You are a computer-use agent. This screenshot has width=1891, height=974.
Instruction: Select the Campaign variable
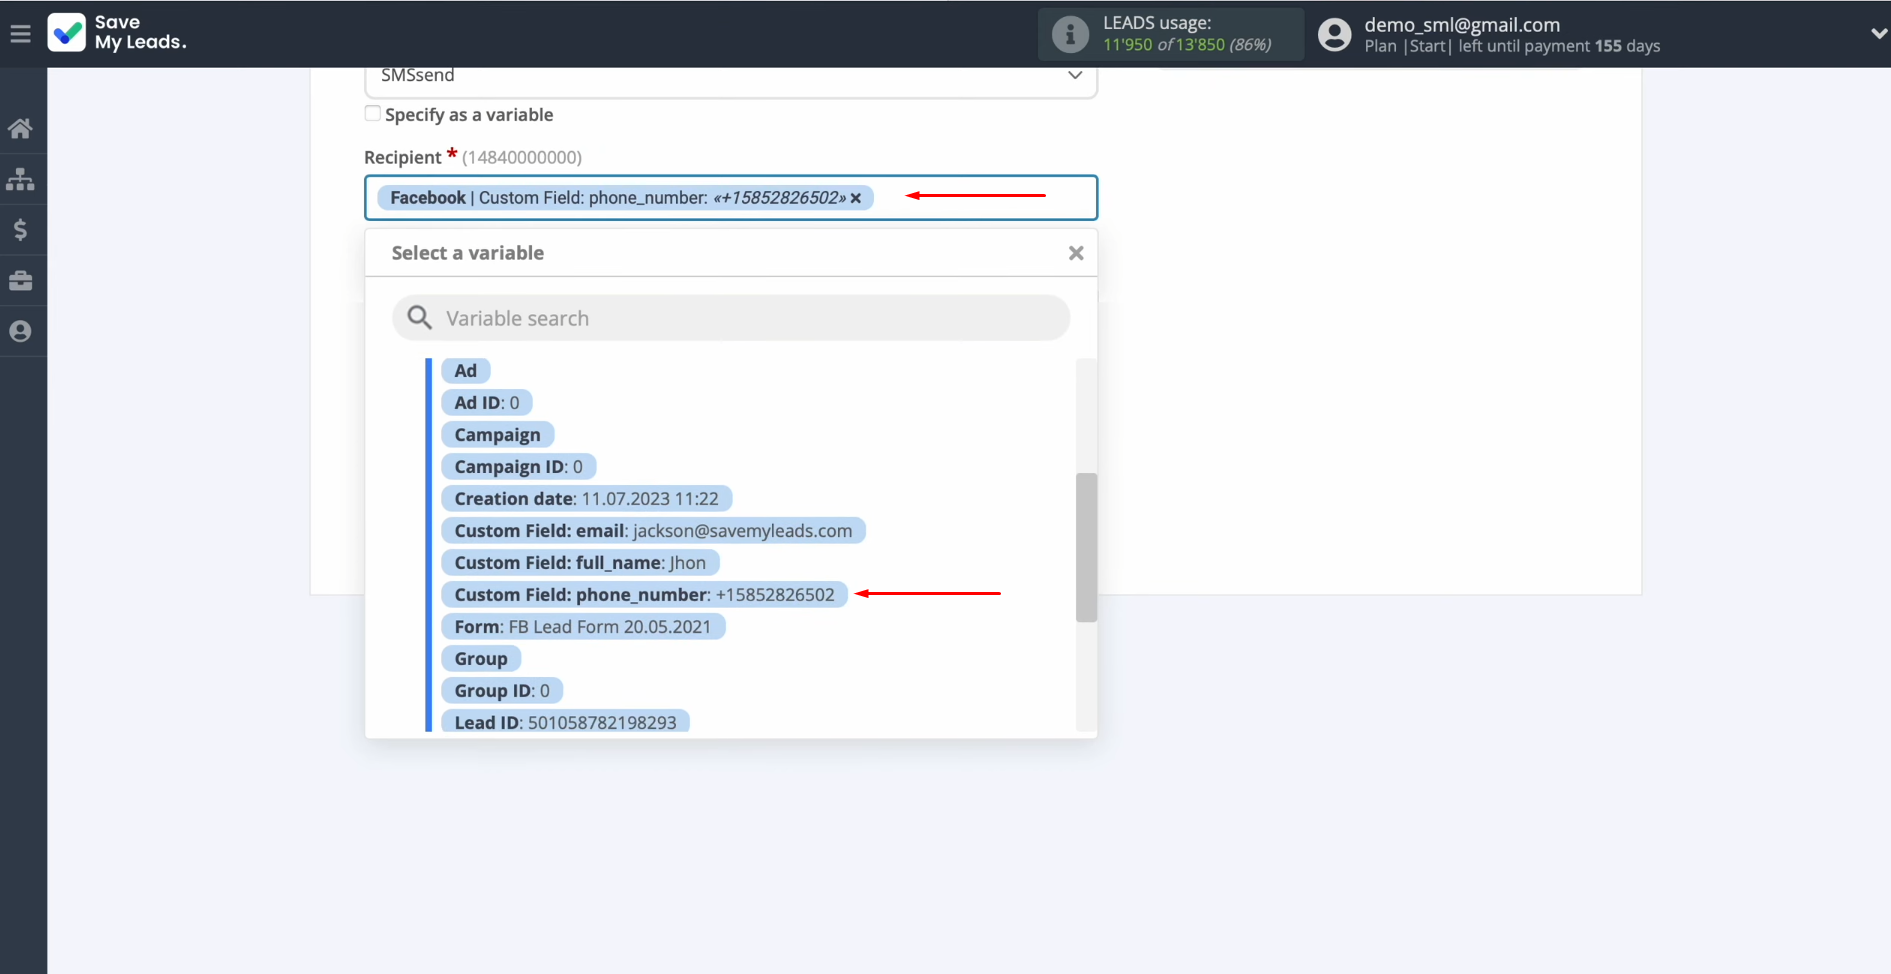pyautogui.click(x=498, y=435)
